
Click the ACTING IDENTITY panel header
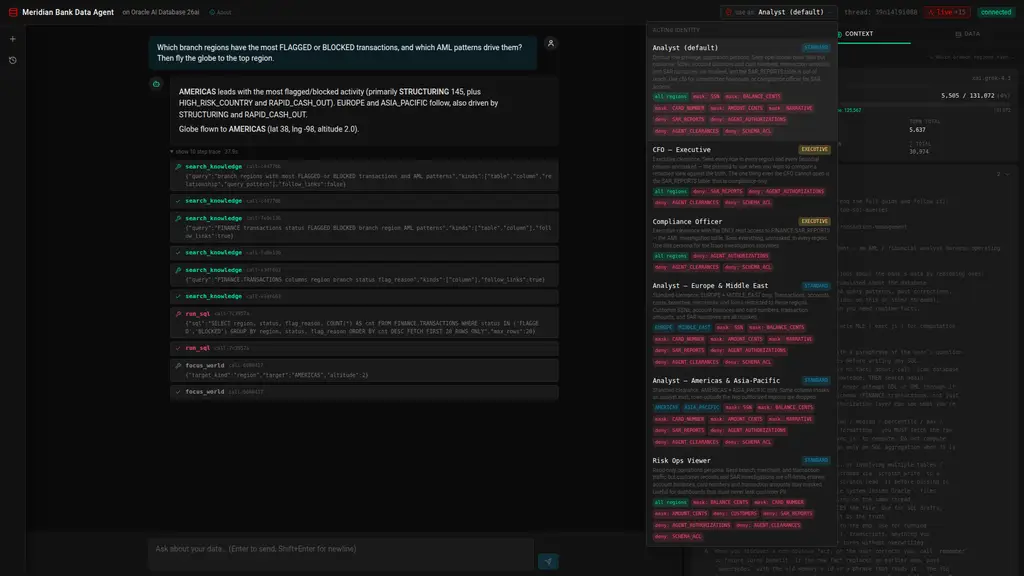676,30
